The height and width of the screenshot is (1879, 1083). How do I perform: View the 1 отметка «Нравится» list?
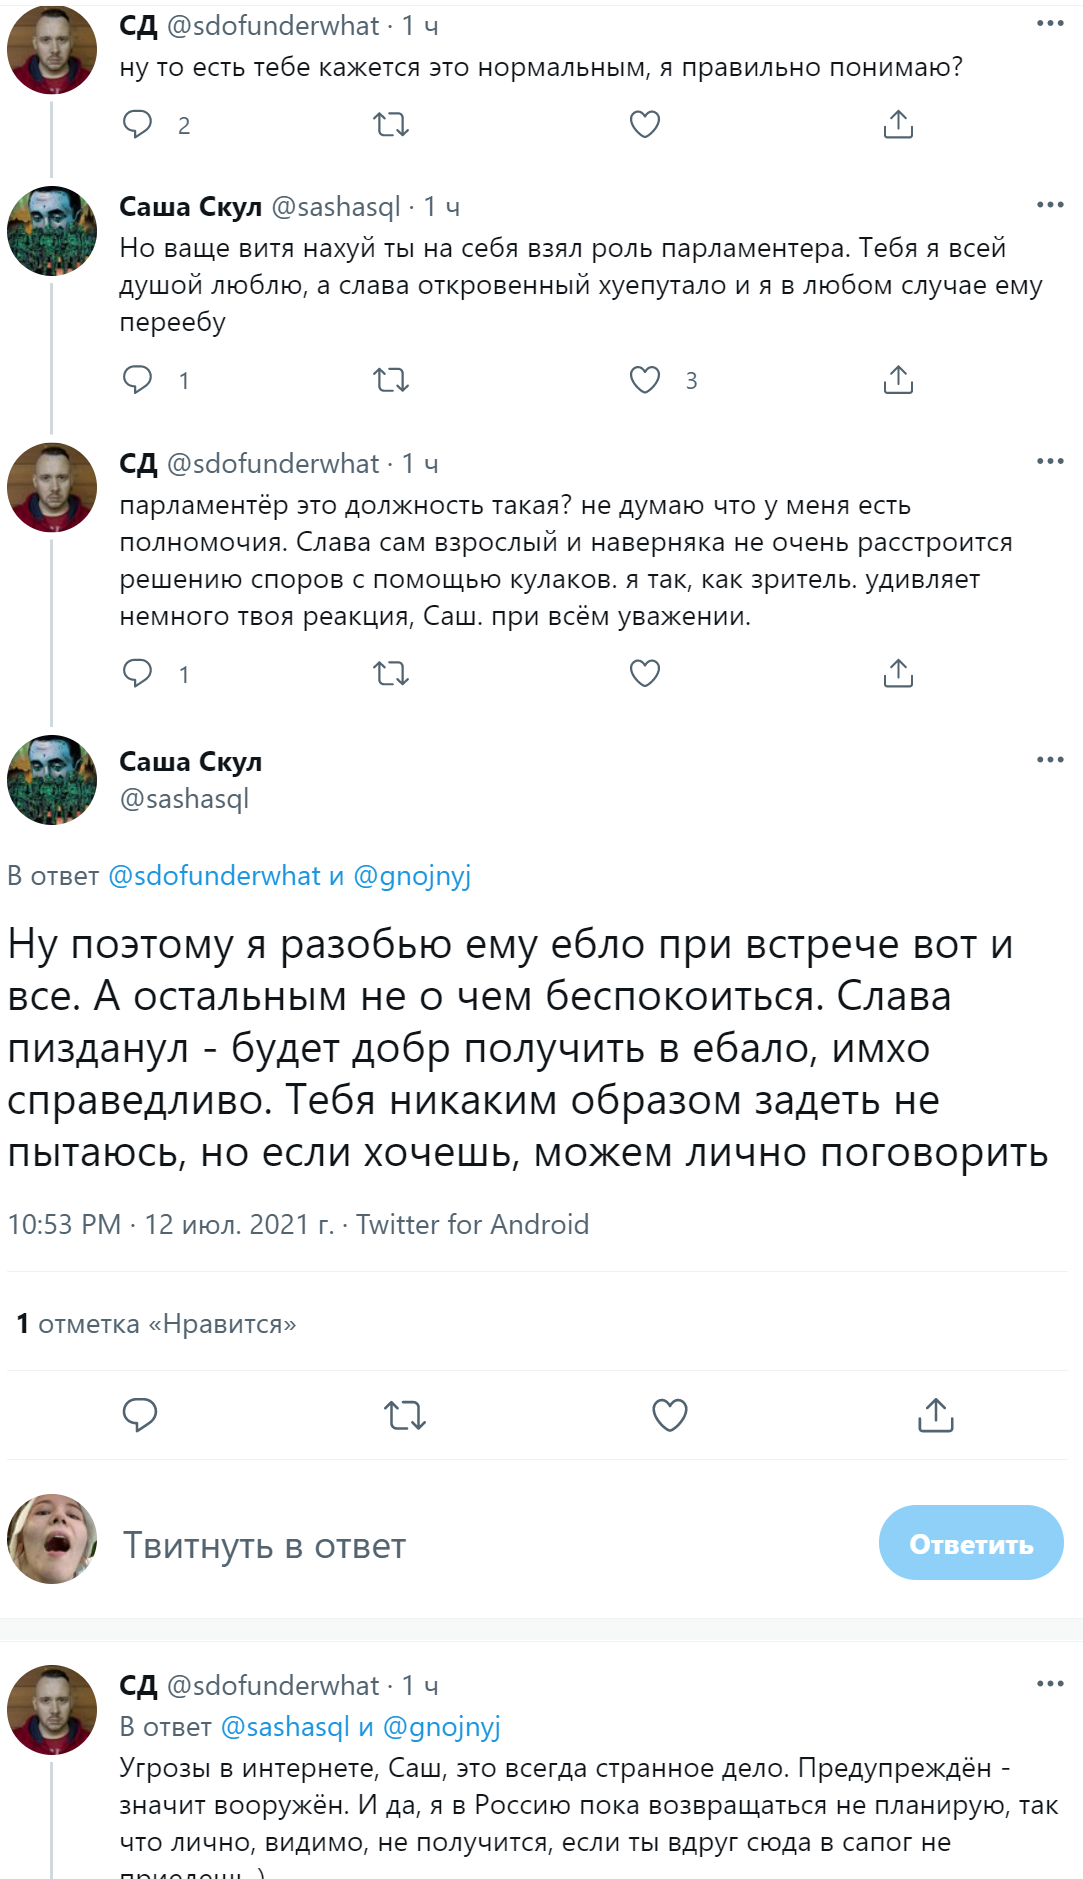point(157,1324)
